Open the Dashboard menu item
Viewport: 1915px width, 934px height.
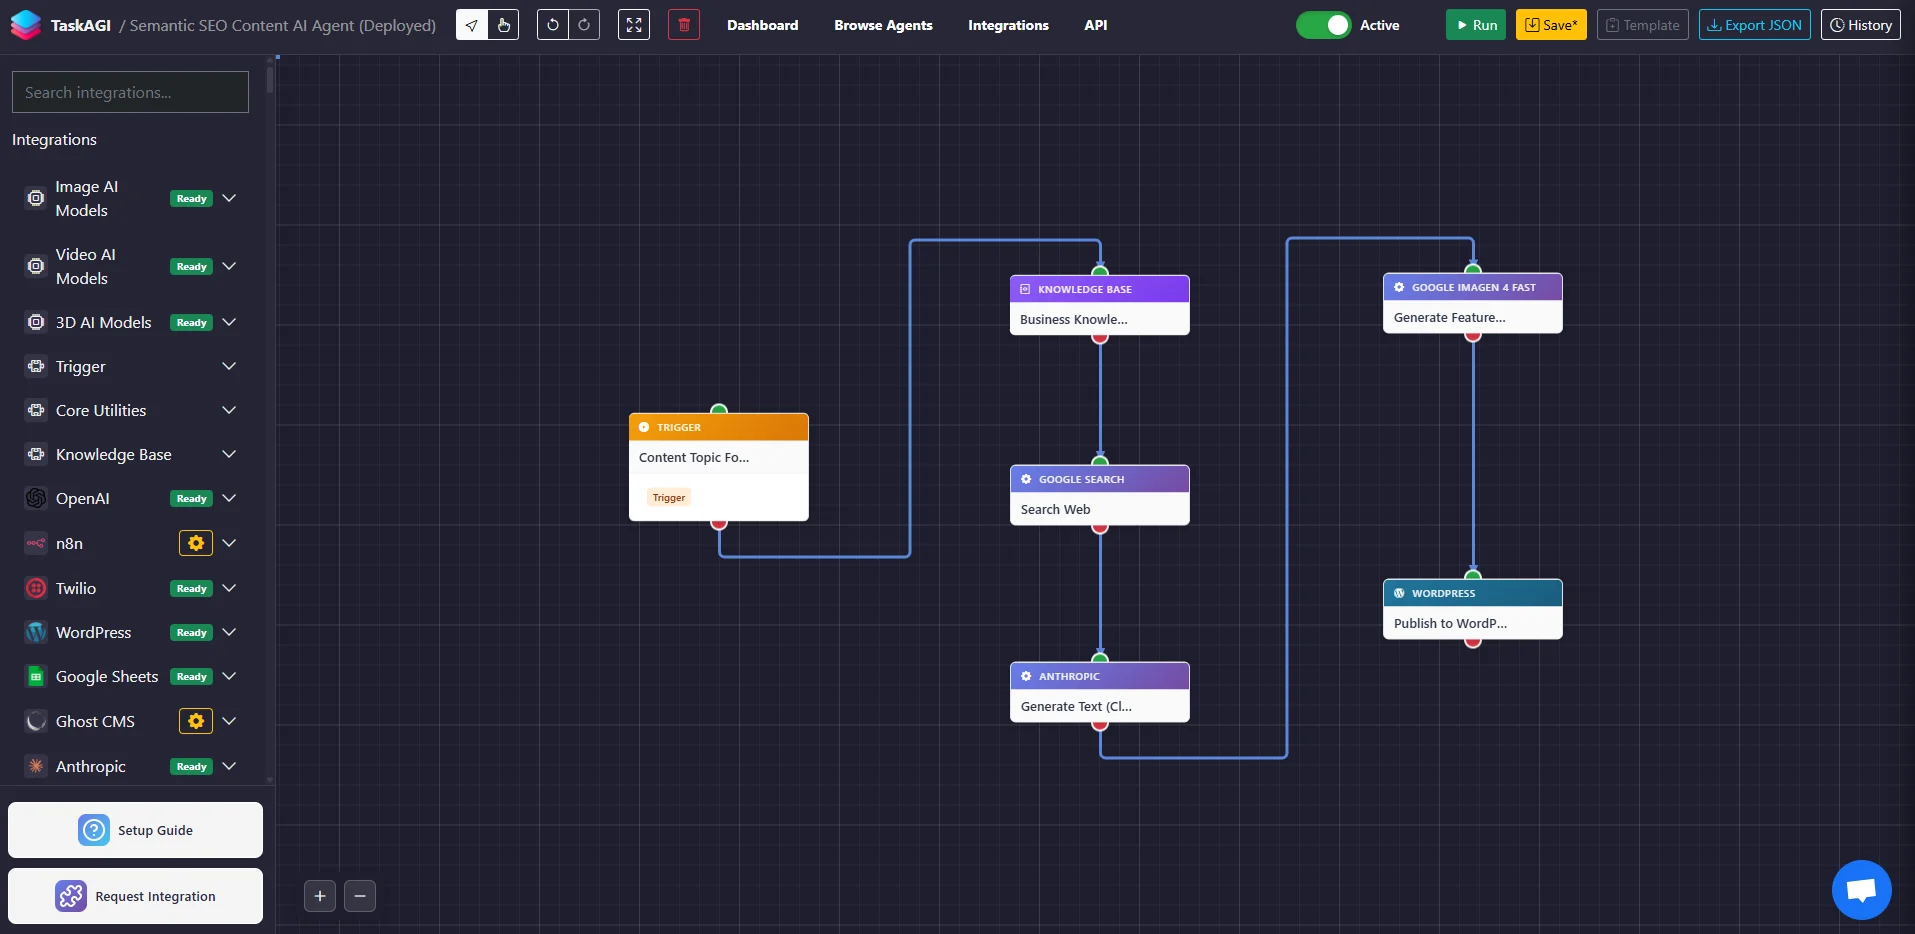762,25
